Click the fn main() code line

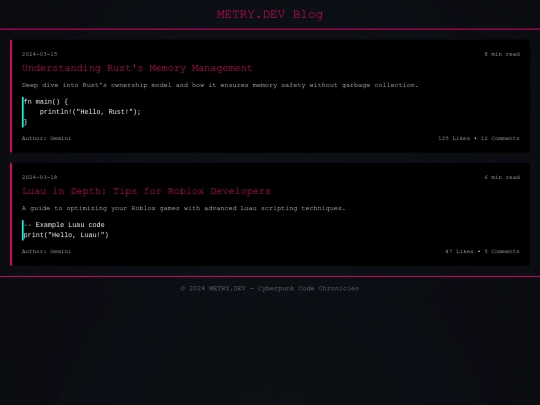point(46,102)
